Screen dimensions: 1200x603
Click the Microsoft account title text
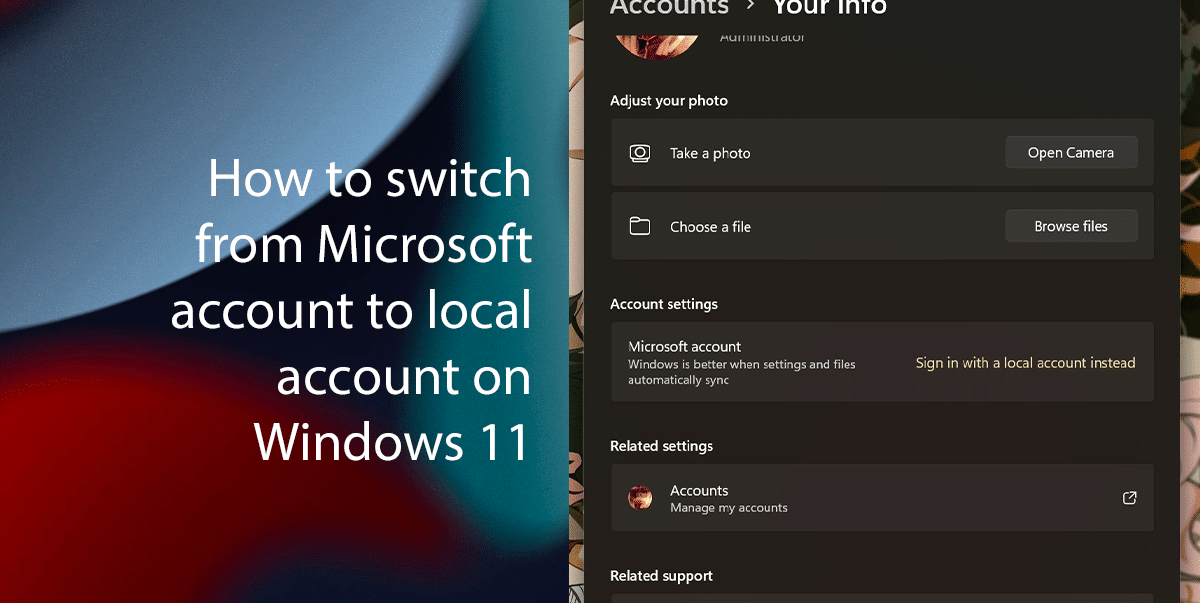685,347
